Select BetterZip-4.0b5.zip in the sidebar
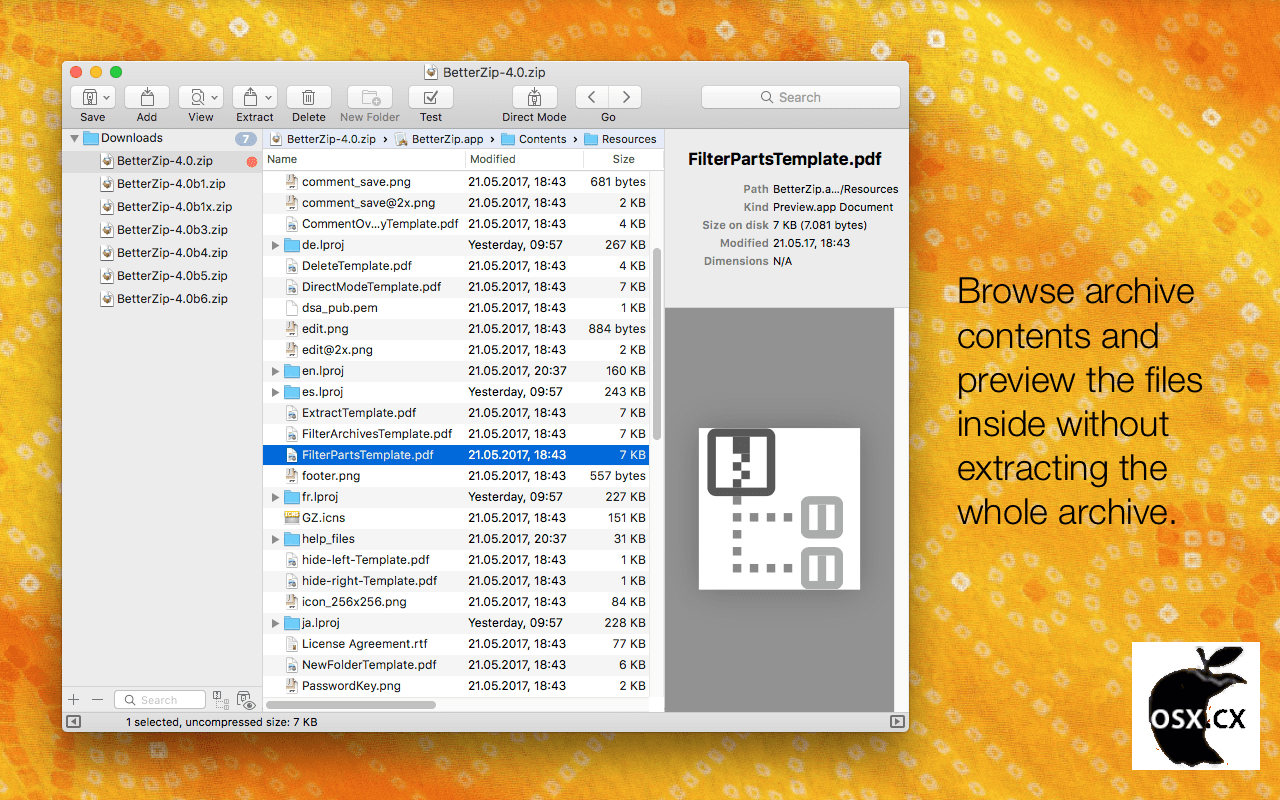Viewport: 1280px width, 800px height. 162,276
